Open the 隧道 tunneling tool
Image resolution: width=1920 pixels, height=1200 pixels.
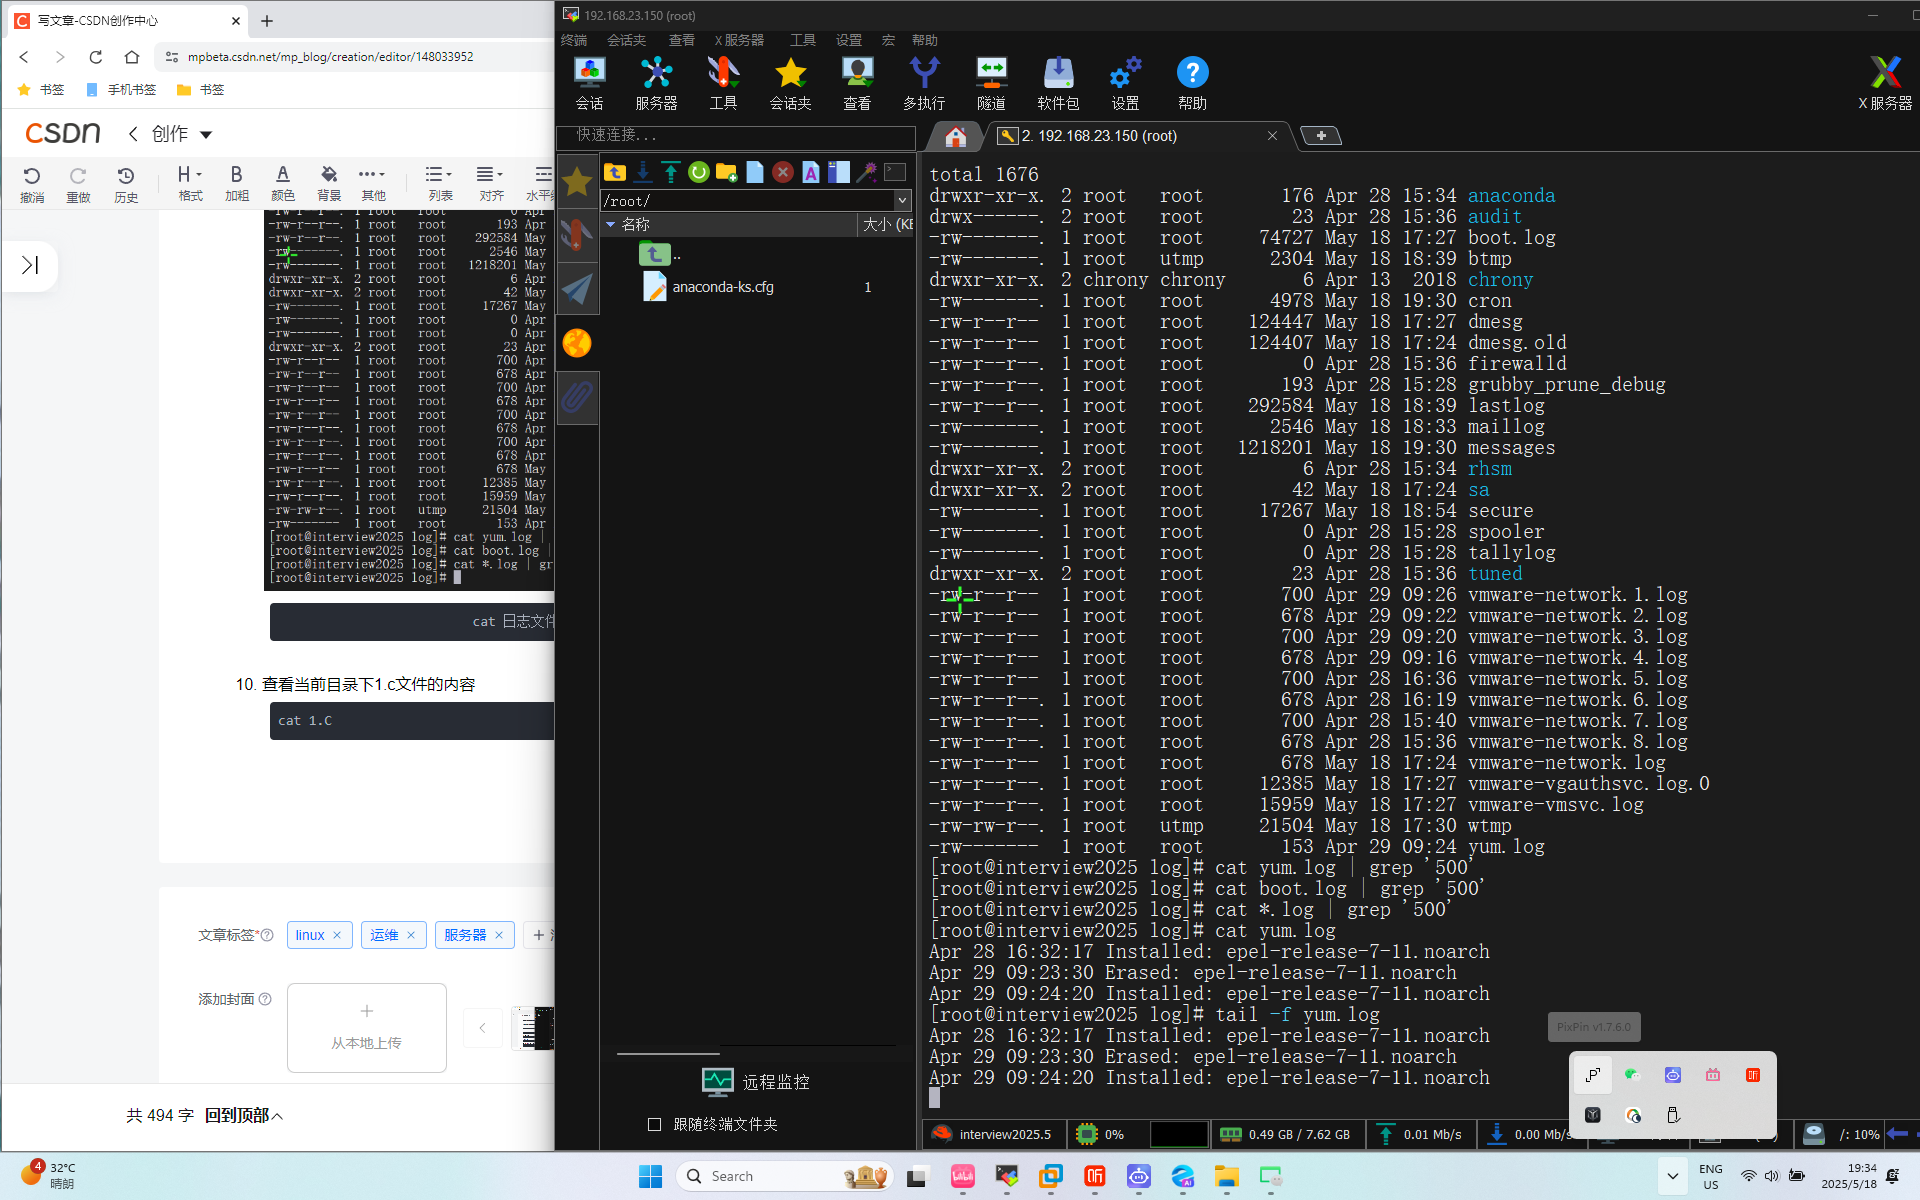991,82
